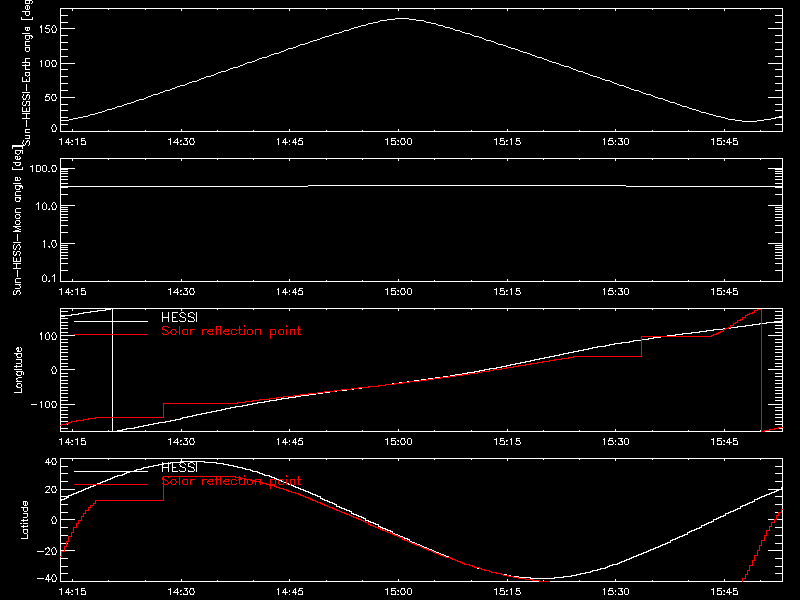Select 14:45 label under Latitude plot
The image size is (800, 600).
click(290, 592)
